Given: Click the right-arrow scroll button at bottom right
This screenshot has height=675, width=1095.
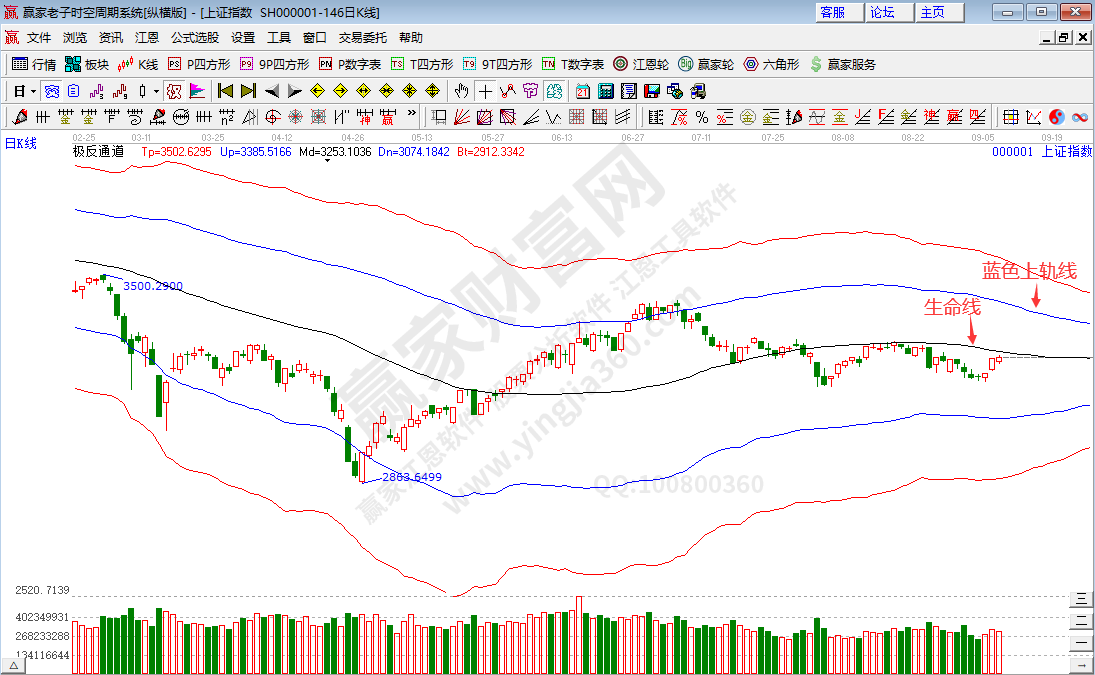Looking at the screenshot, I should (x=1082, y=664).
